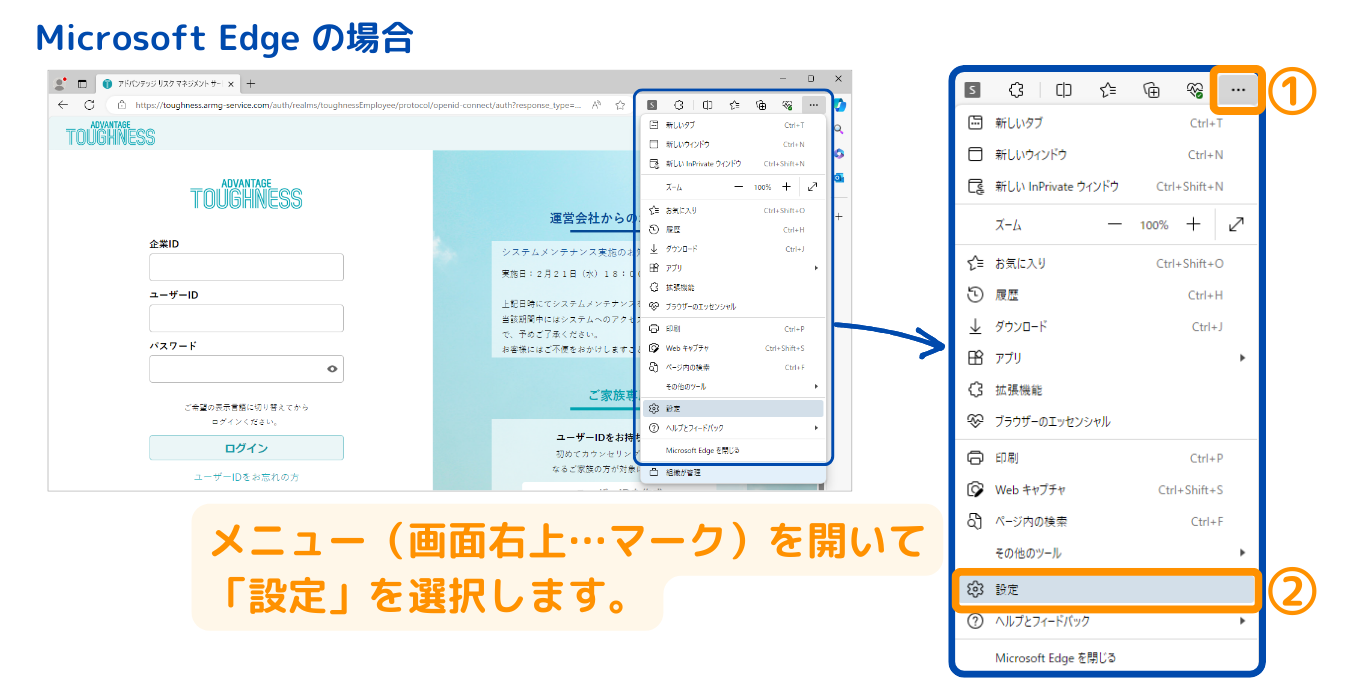Click the three-dots menu button in the browser window
Screen dimensions: 1366x699
click(814, 104)
